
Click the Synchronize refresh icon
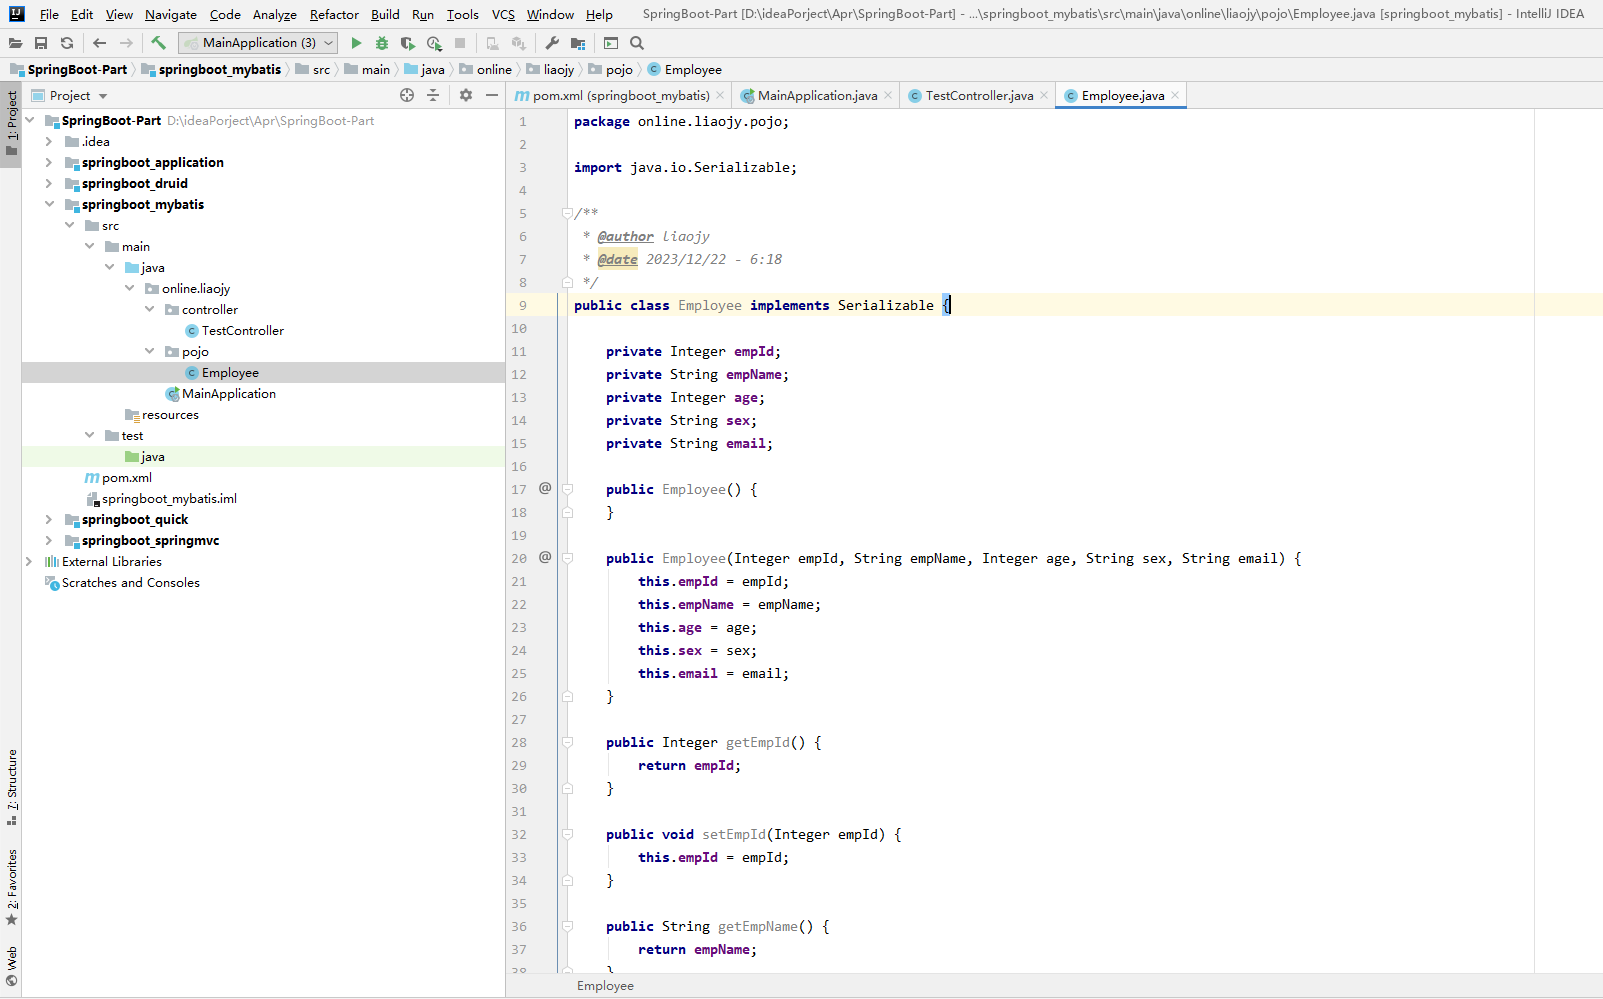[67, 43]
